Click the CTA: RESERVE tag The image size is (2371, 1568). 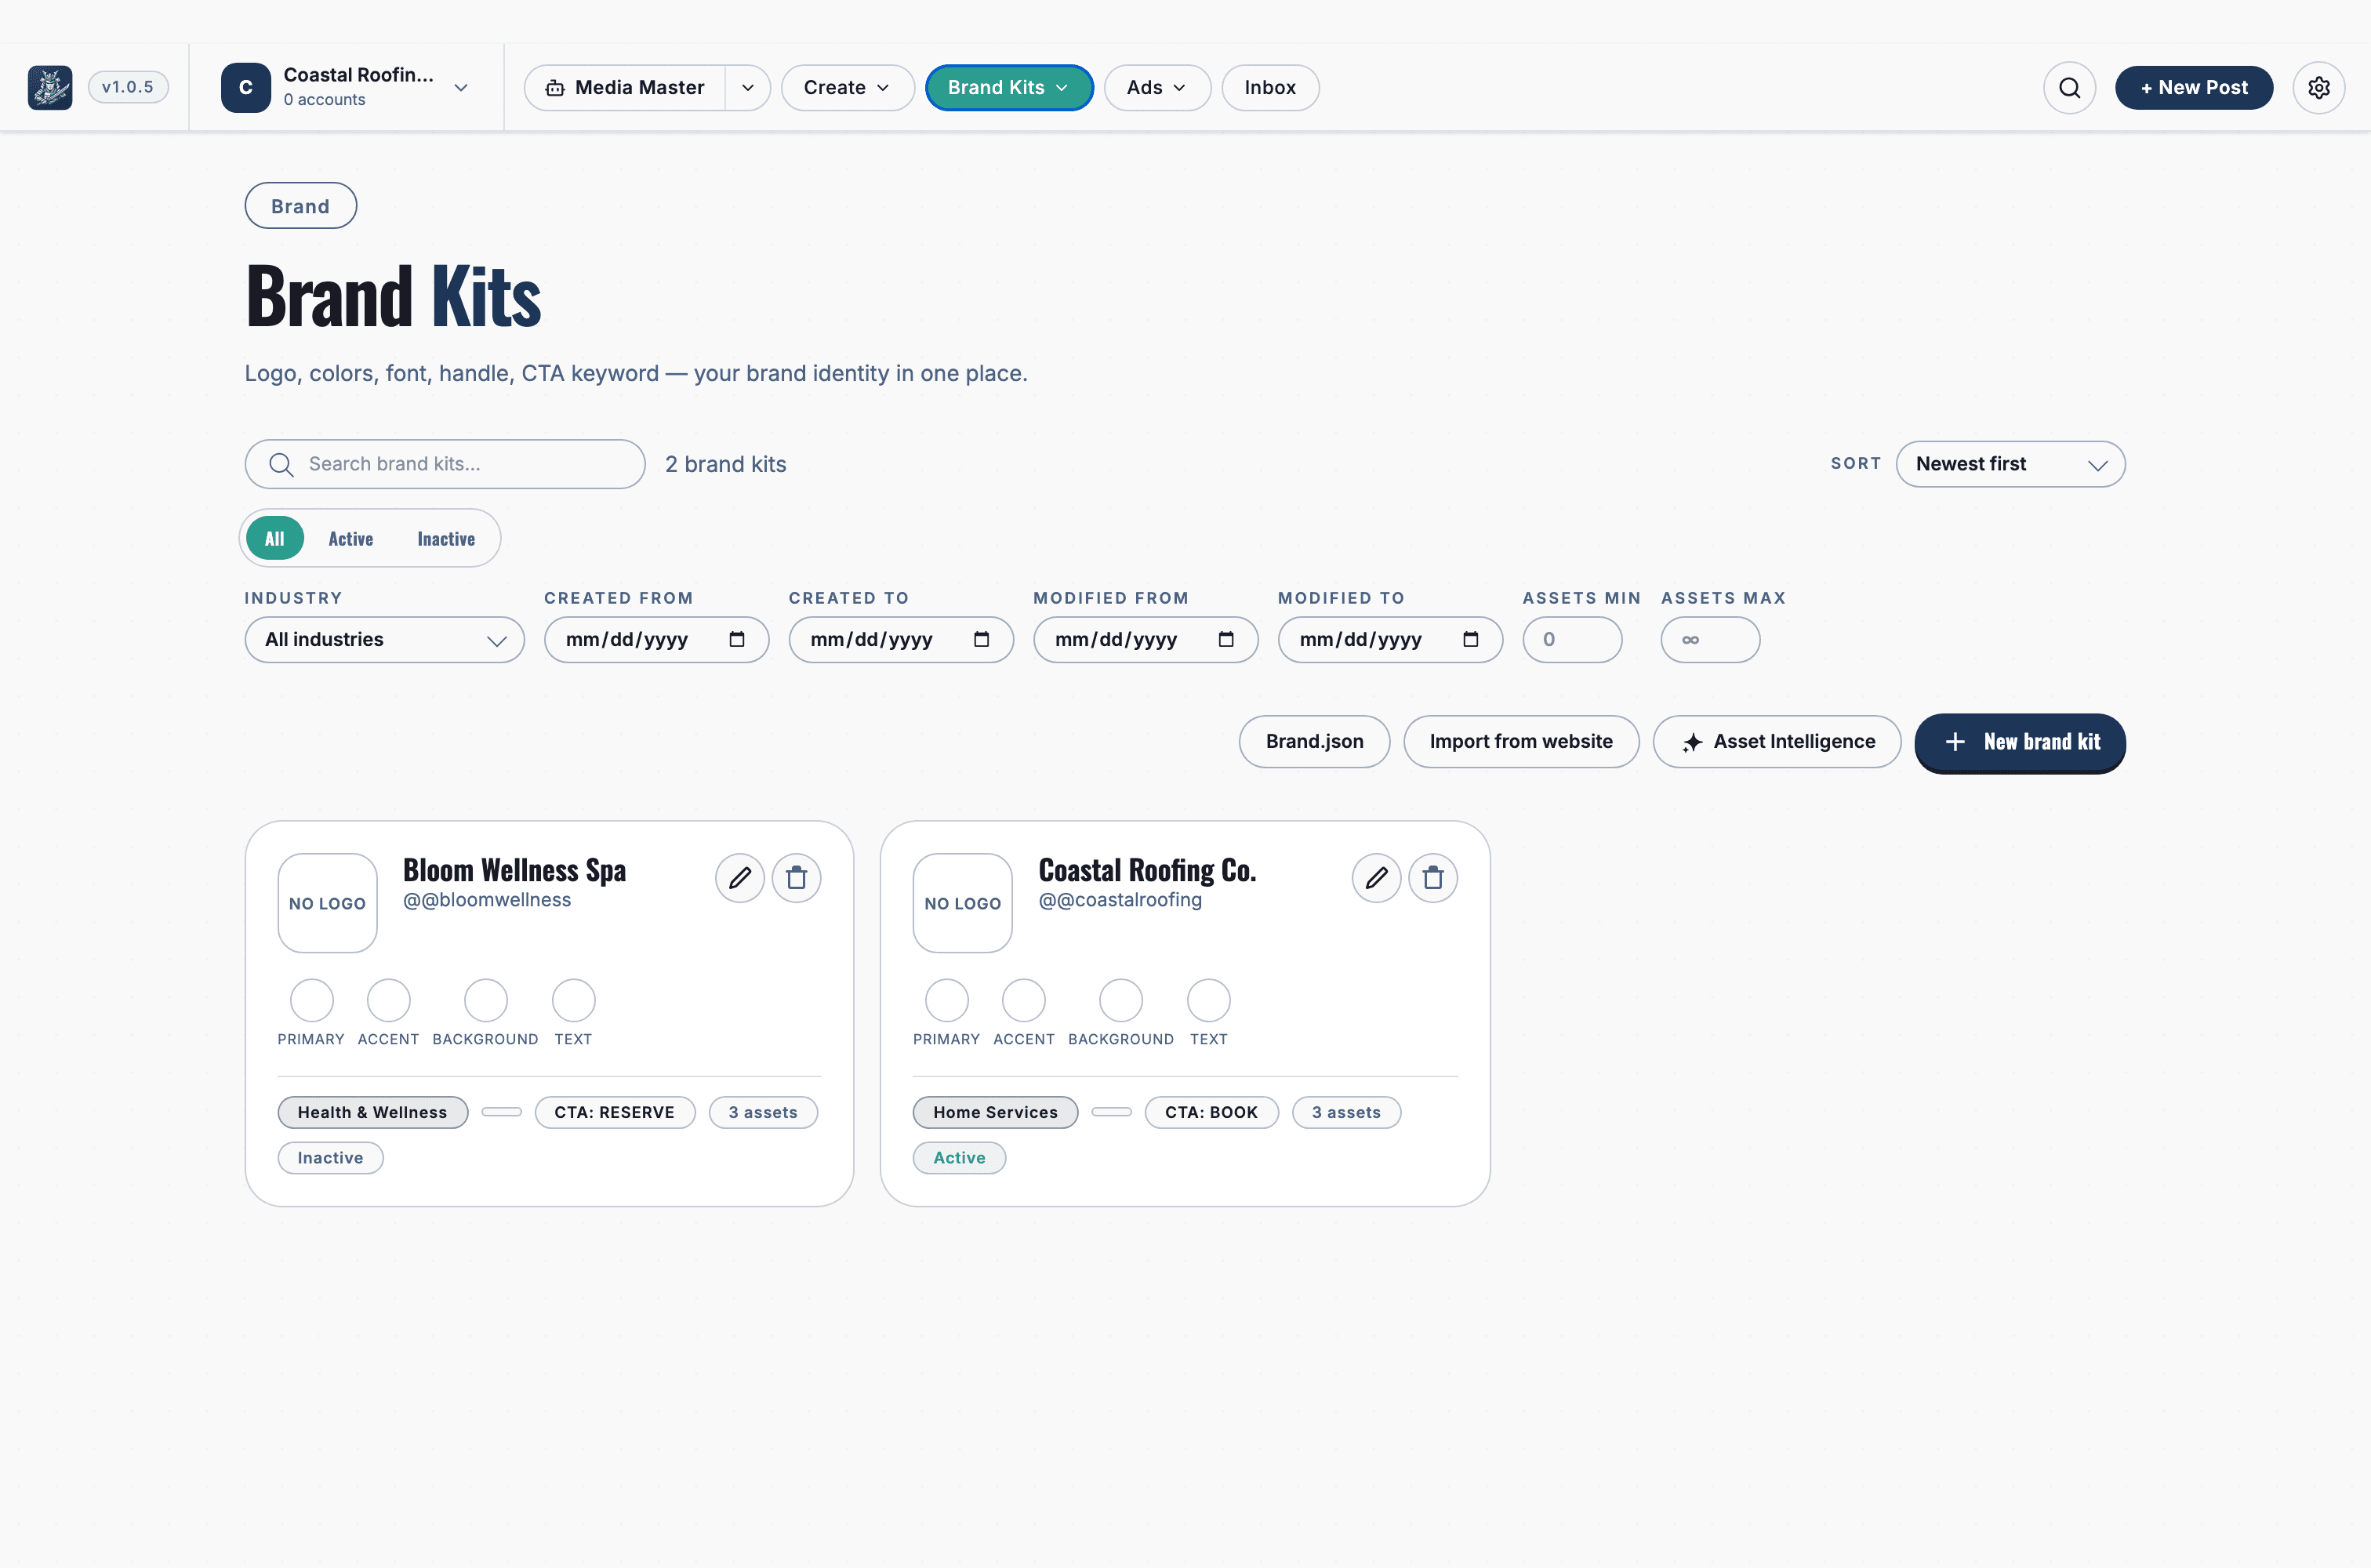pos(614,1113)
